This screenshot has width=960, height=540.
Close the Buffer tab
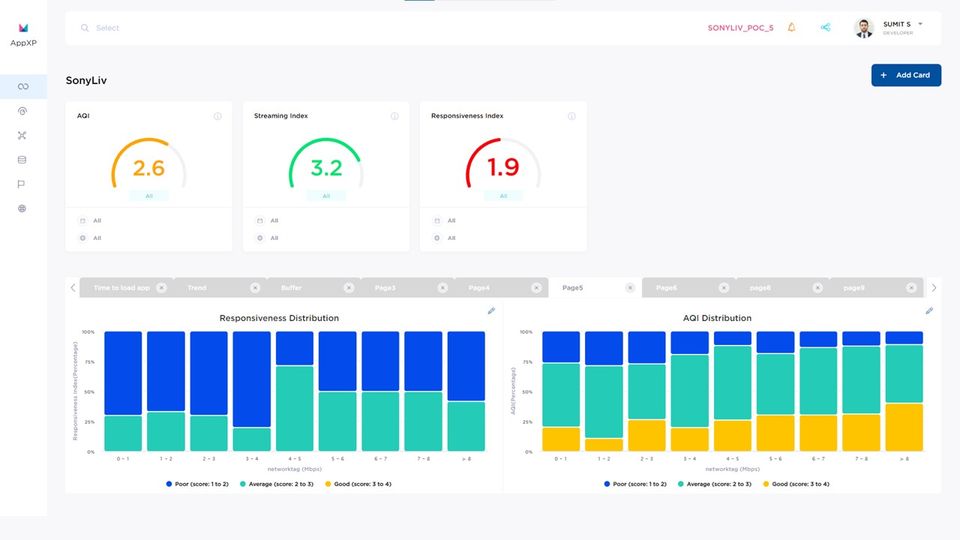tap(348, 288)
